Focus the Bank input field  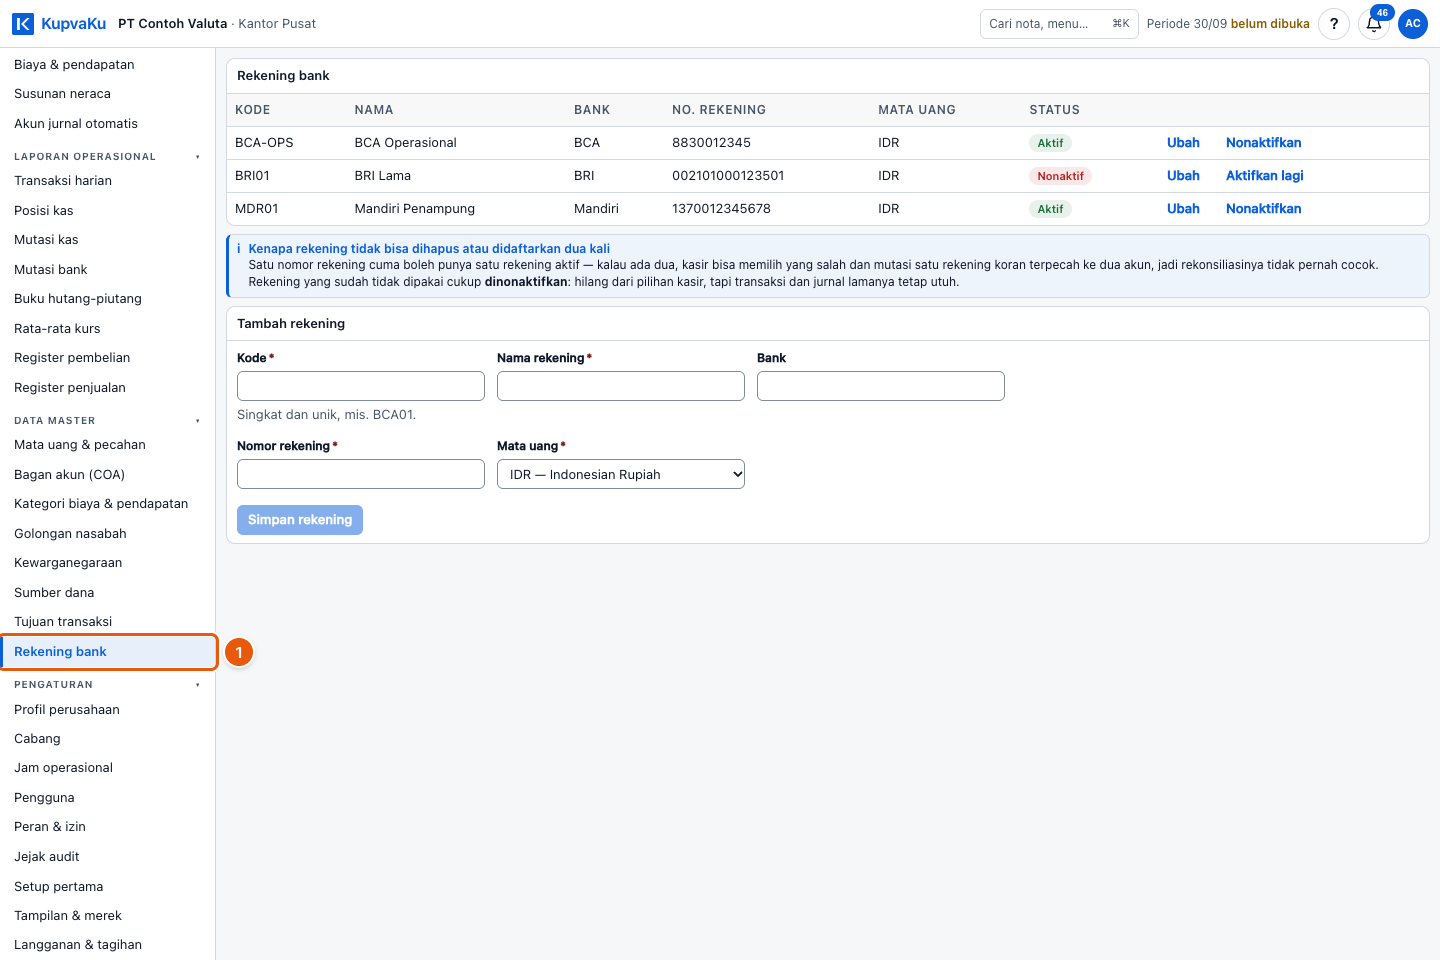pyautogui.click(x=881, y=386)
